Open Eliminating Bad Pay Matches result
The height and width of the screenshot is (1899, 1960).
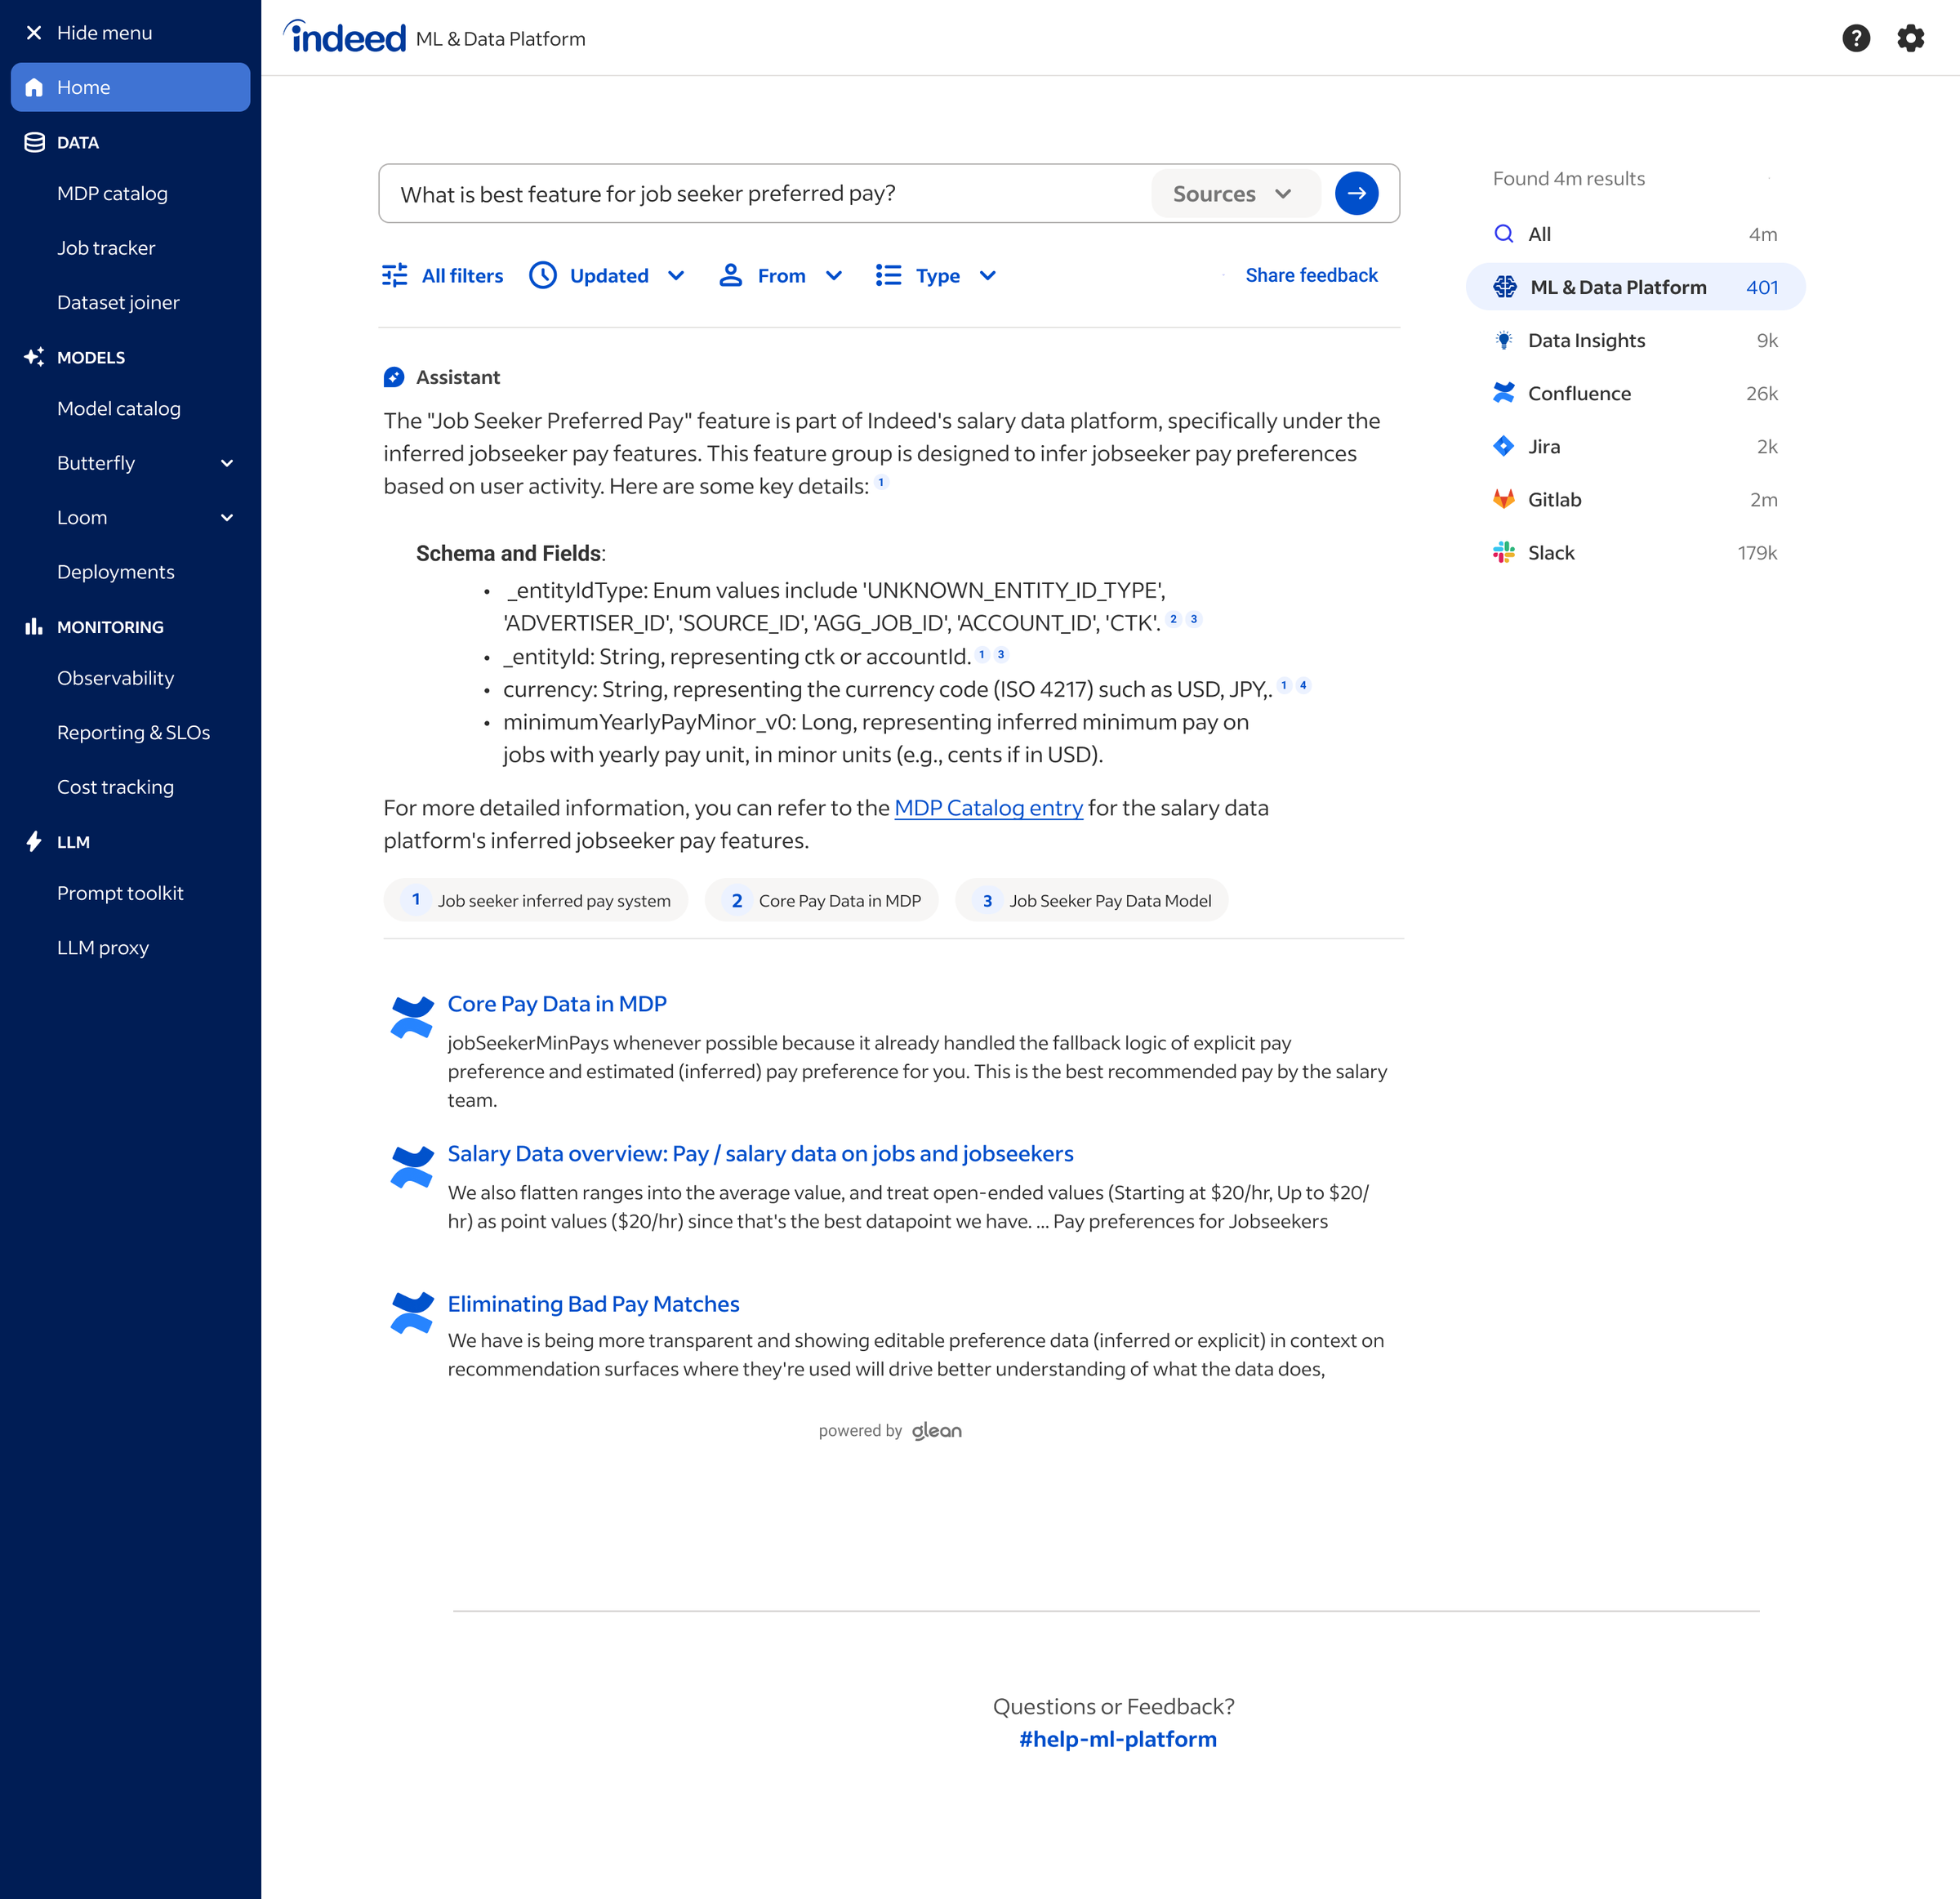[594, 1303]
